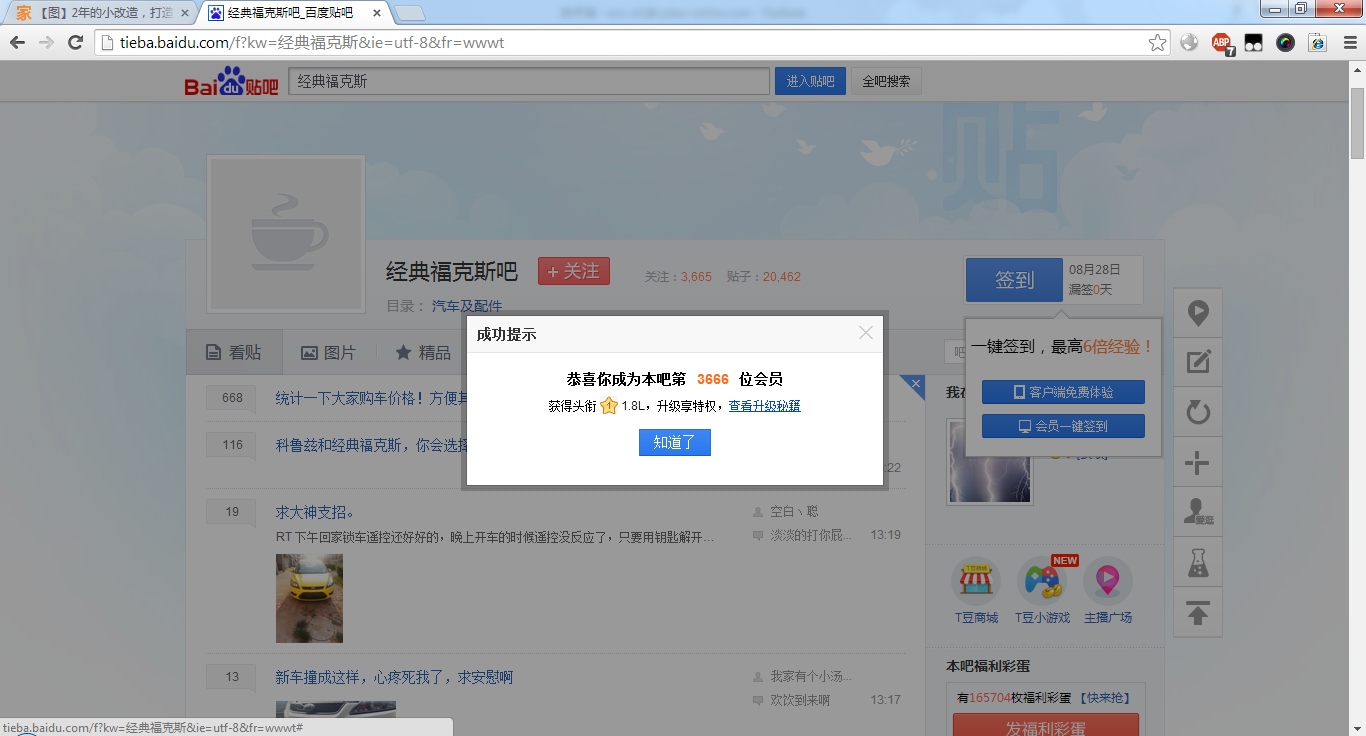Screen dimensions: 1366x736
Task: Go back to the previous page
Action: click(x=17, y=42)
